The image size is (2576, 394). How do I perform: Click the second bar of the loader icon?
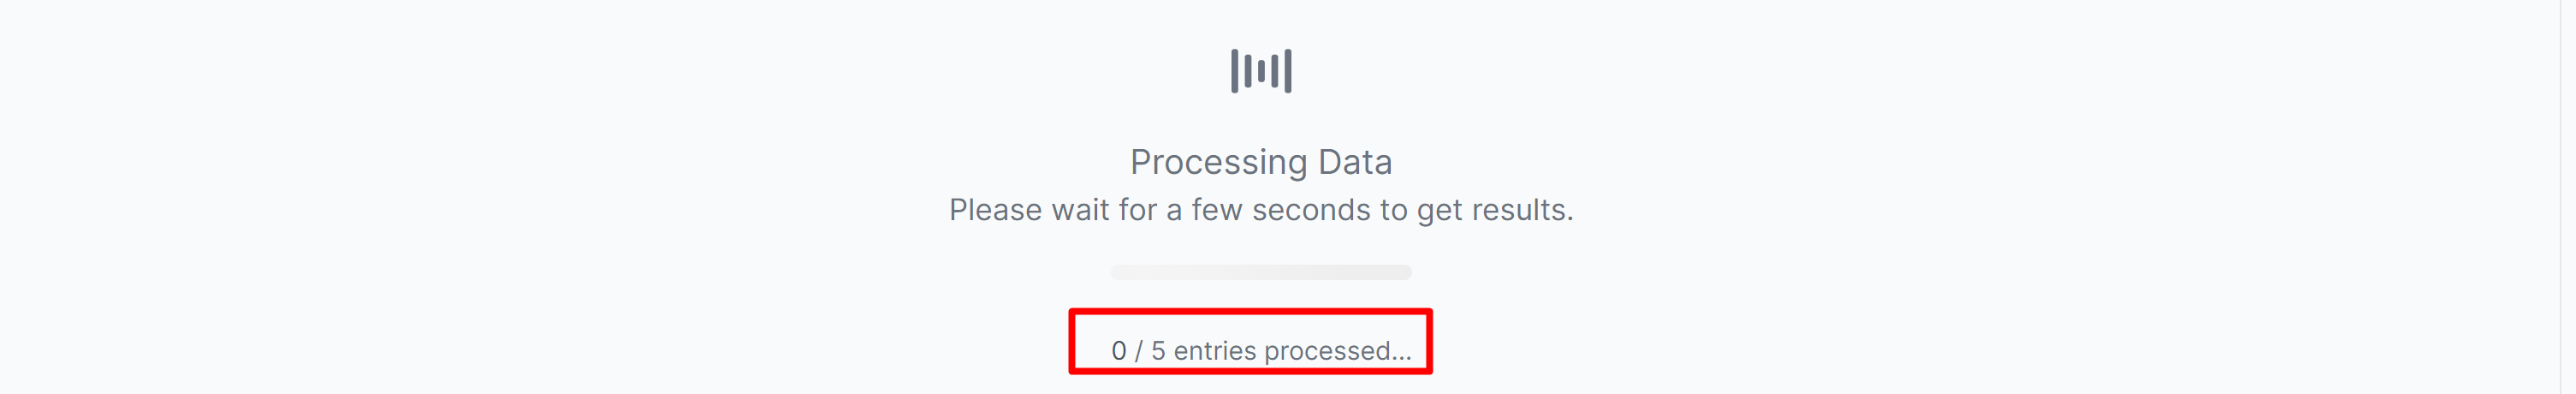pos(1248,71)
